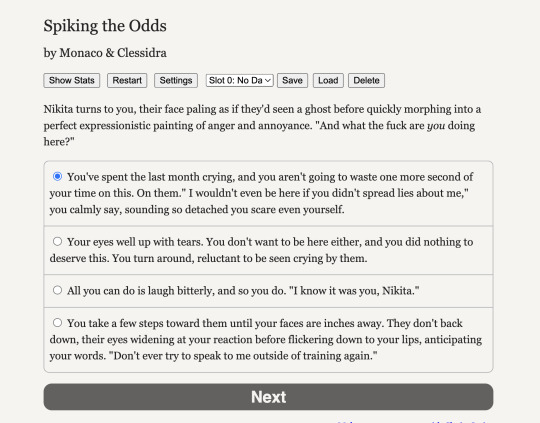Click the Nikita story paragraph text

pyautogui.click(x=262, y=125)
